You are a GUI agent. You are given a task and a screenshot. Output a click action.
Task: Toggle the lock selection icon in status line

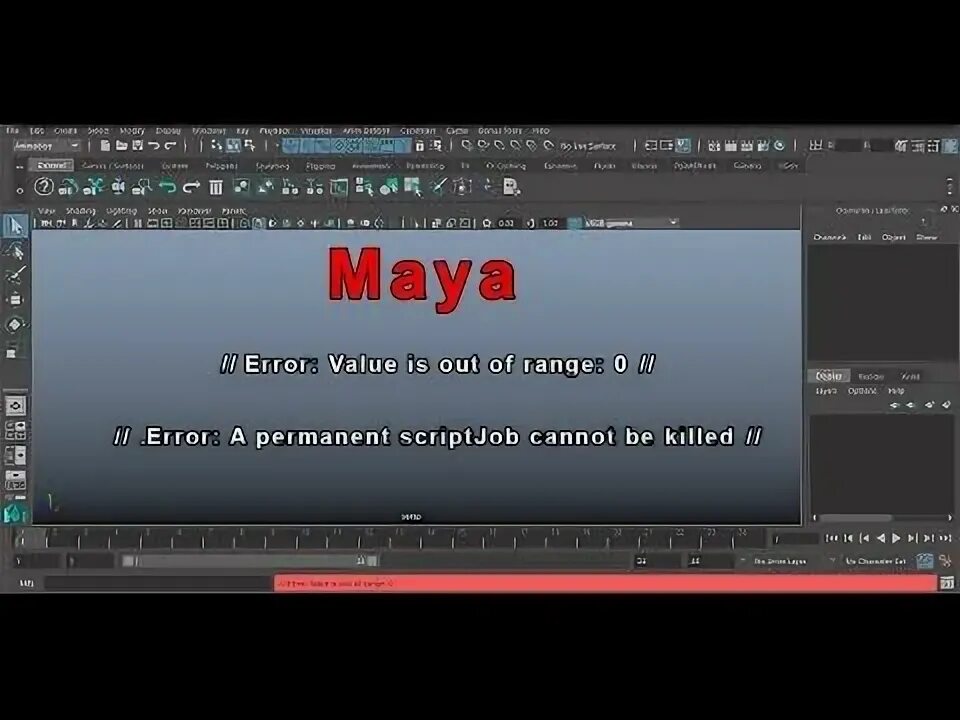[419, 146]
